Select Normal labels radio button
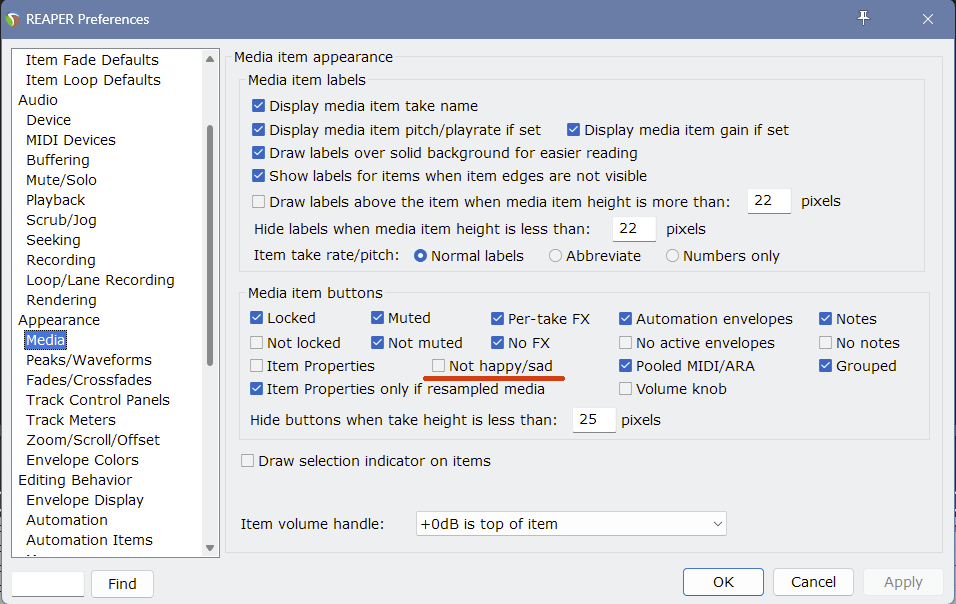Viewport: 956px width, 604px height. point(420,256)
